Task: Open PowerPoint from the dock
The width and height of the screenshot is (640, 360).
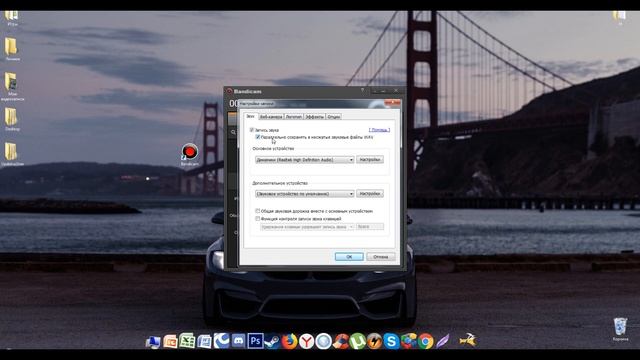Action: 170,341
